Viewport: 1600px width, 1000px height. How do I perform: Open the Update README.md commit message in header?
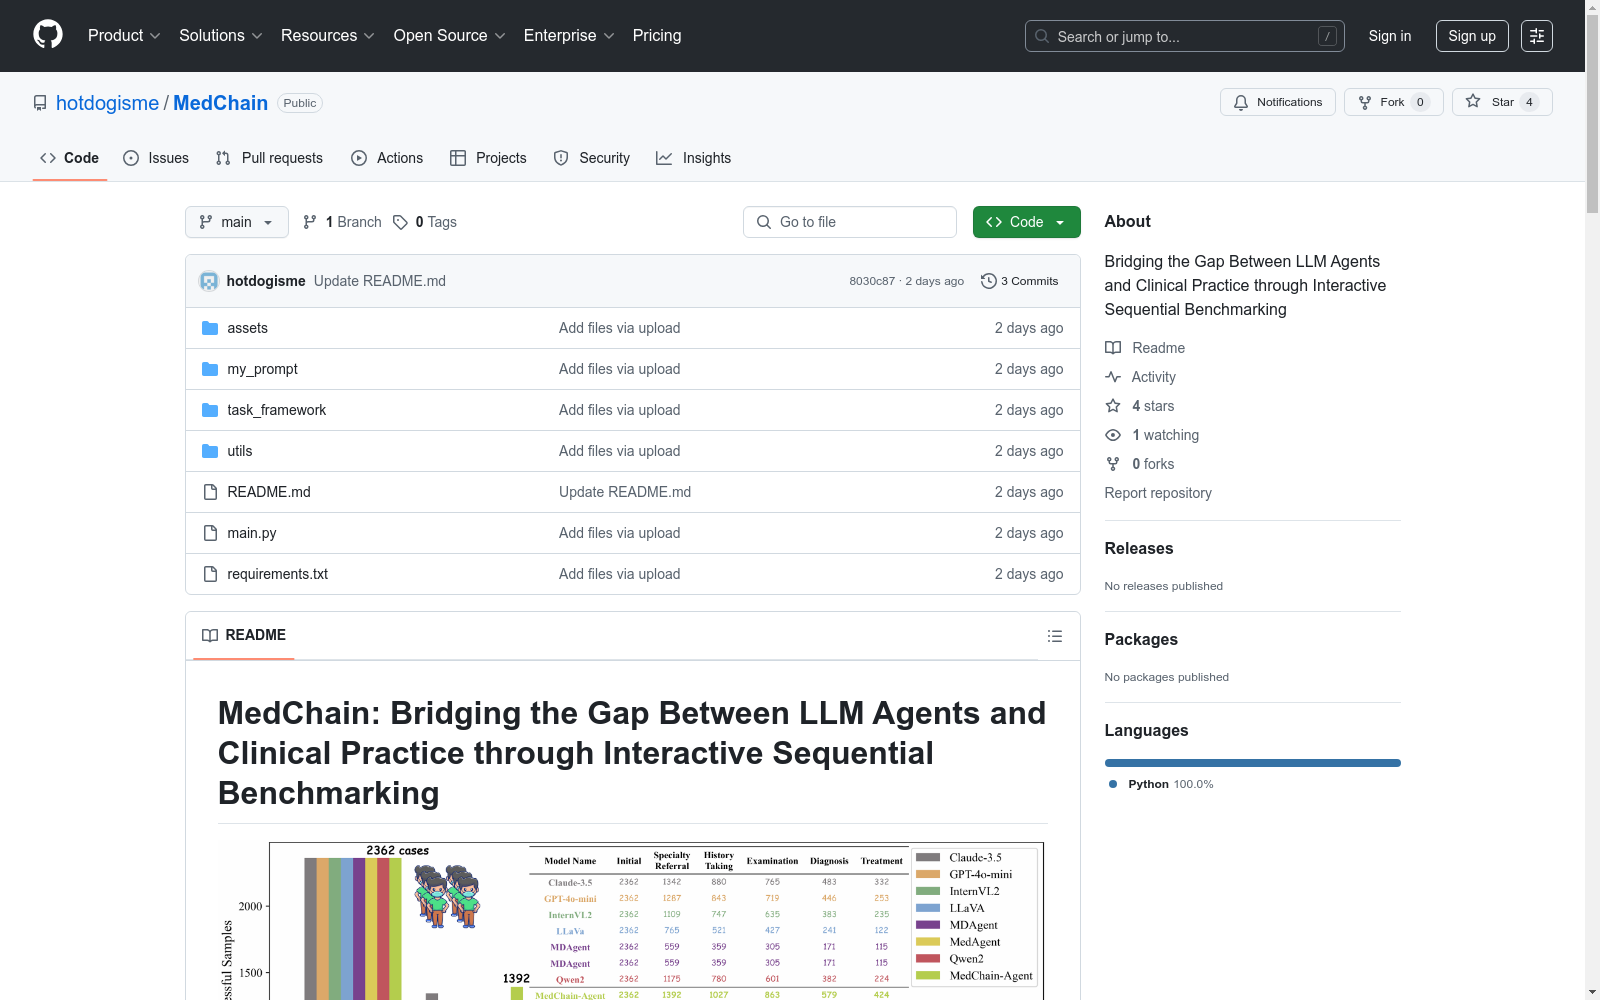click(380, 281)
